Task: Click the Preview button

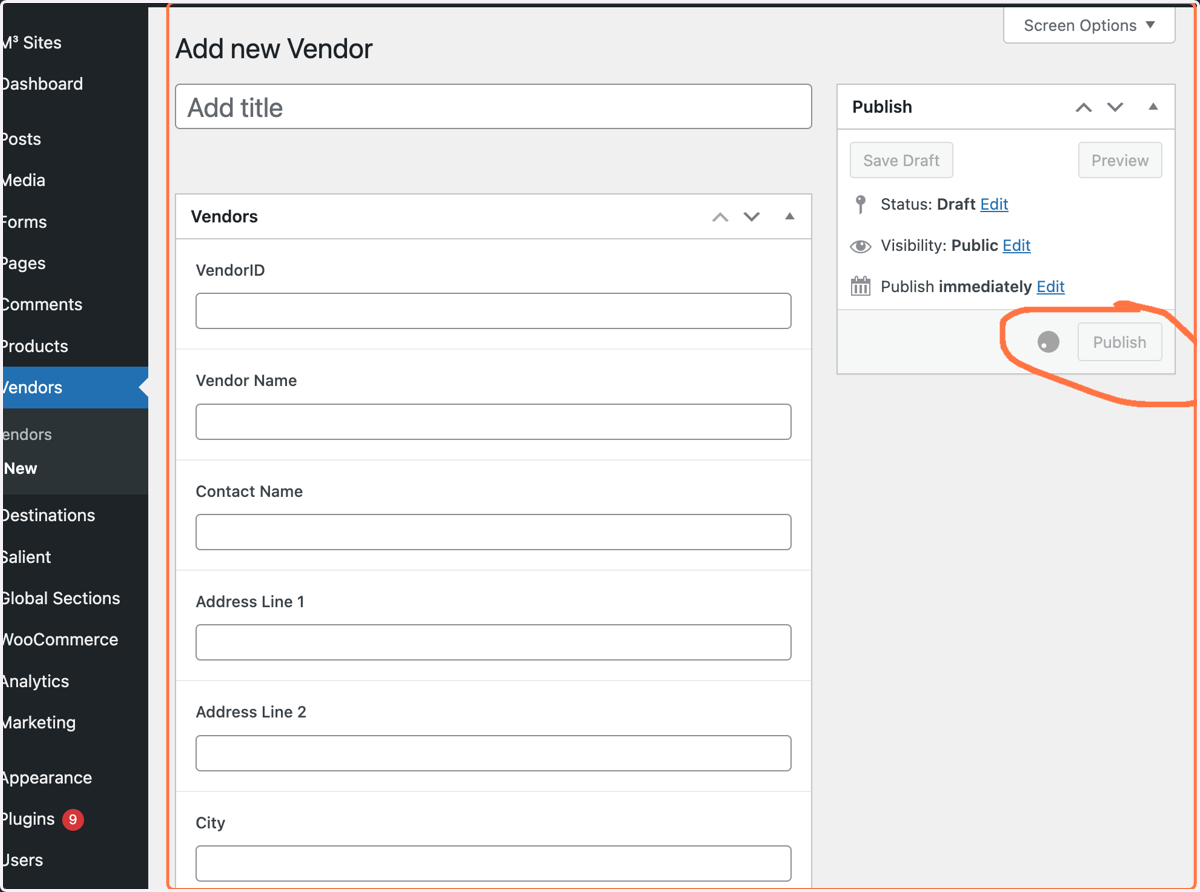Action: coord(1120,160)
